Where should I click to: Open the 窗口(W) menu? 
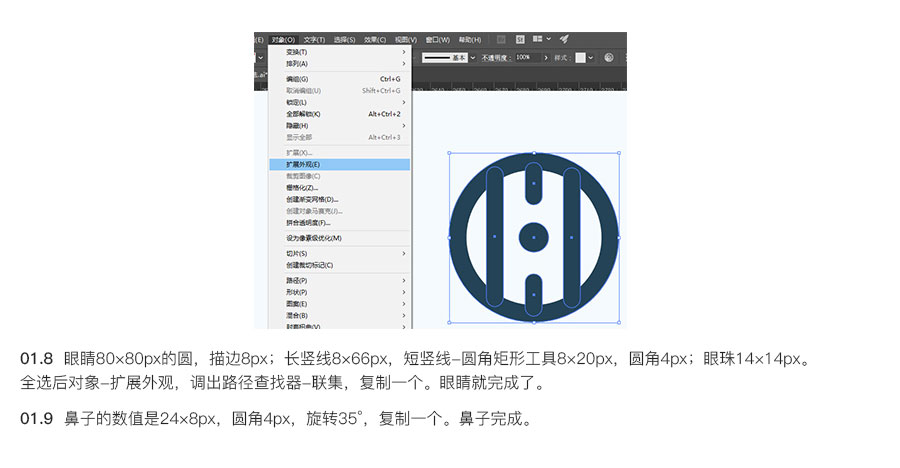[437, 40]
